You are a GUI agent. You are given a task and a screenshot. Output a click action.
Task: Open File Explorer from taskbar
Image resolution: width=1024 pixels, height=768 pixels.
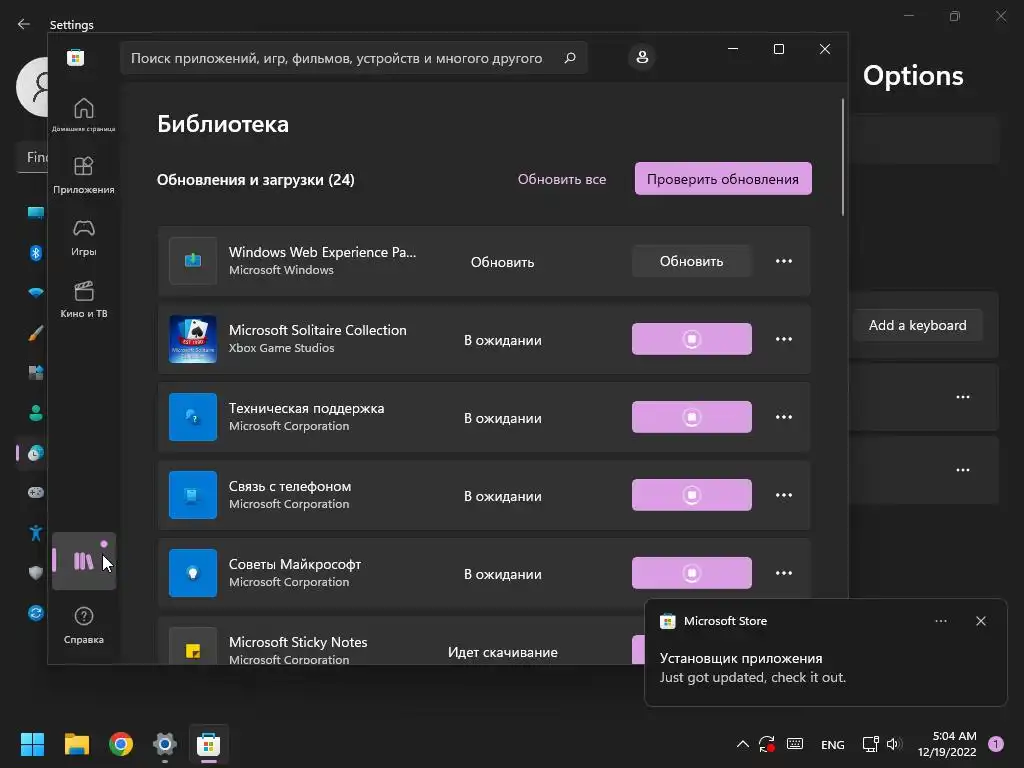(76, 744)
